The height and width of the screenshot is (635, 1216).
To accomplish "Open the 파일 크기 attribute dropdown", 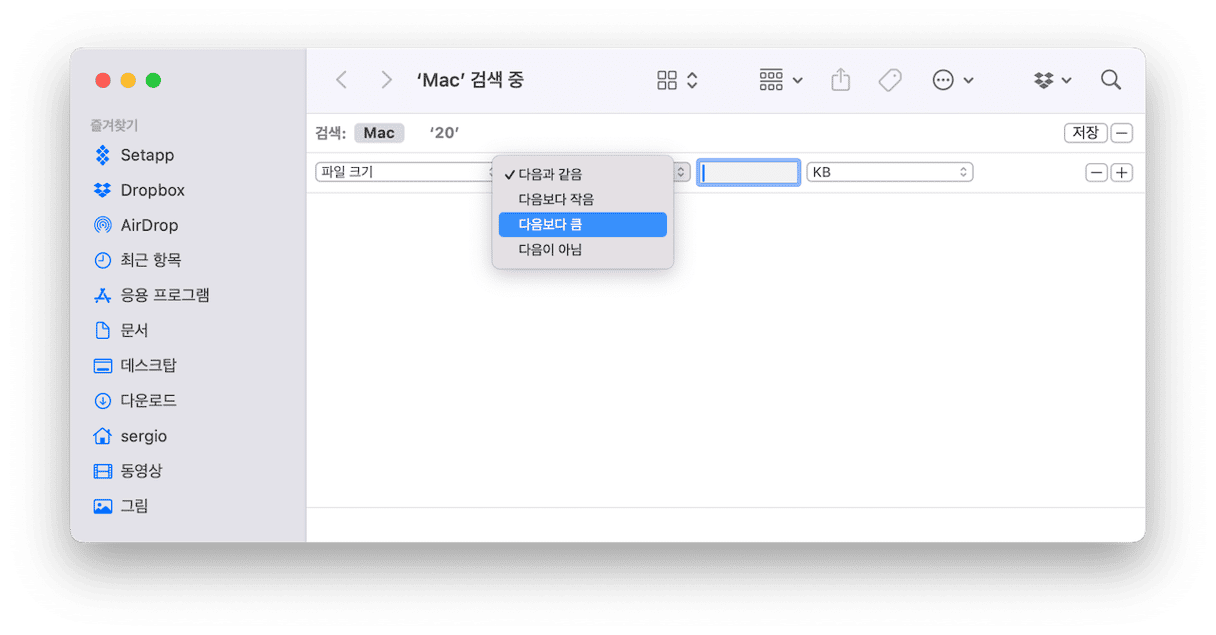I will click(x=405, y=172).
